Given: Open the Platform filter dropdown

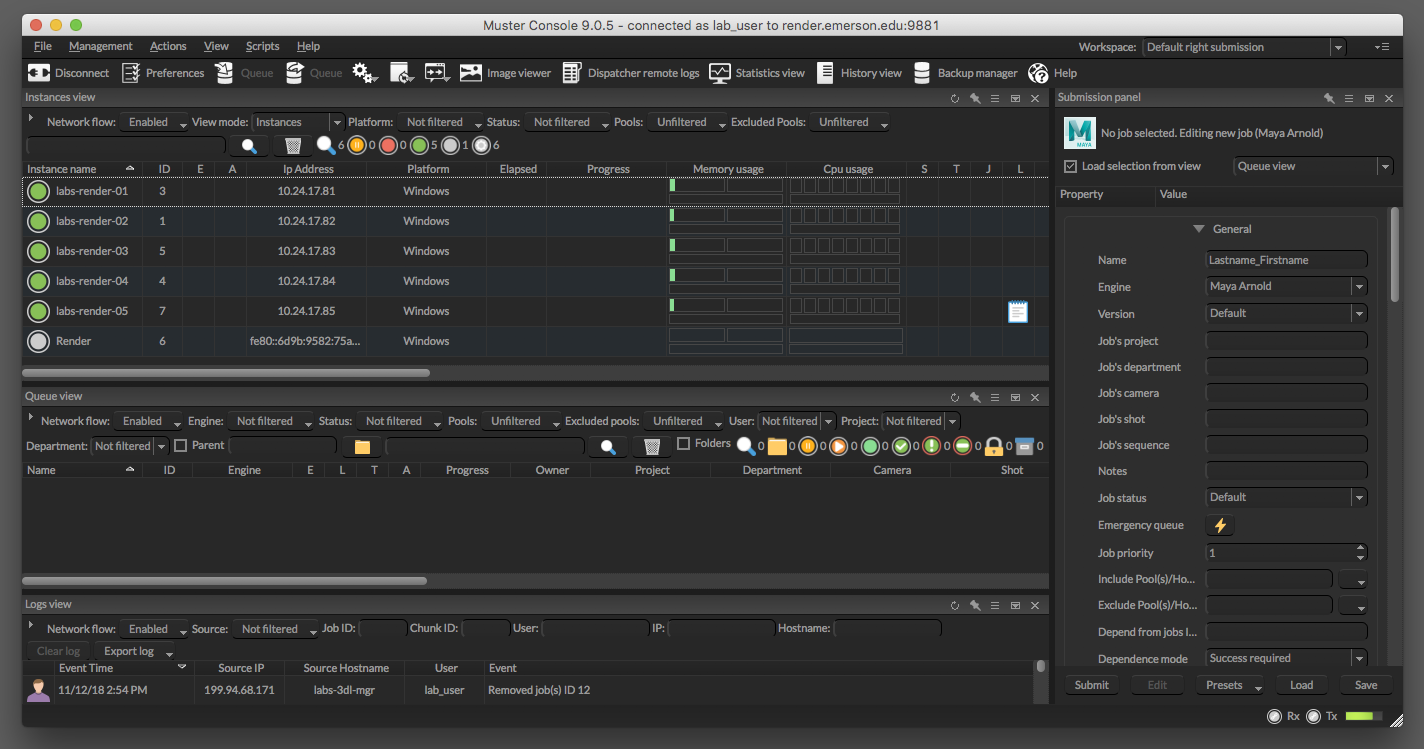Looking at the screenshot, I should coord(440,122).
